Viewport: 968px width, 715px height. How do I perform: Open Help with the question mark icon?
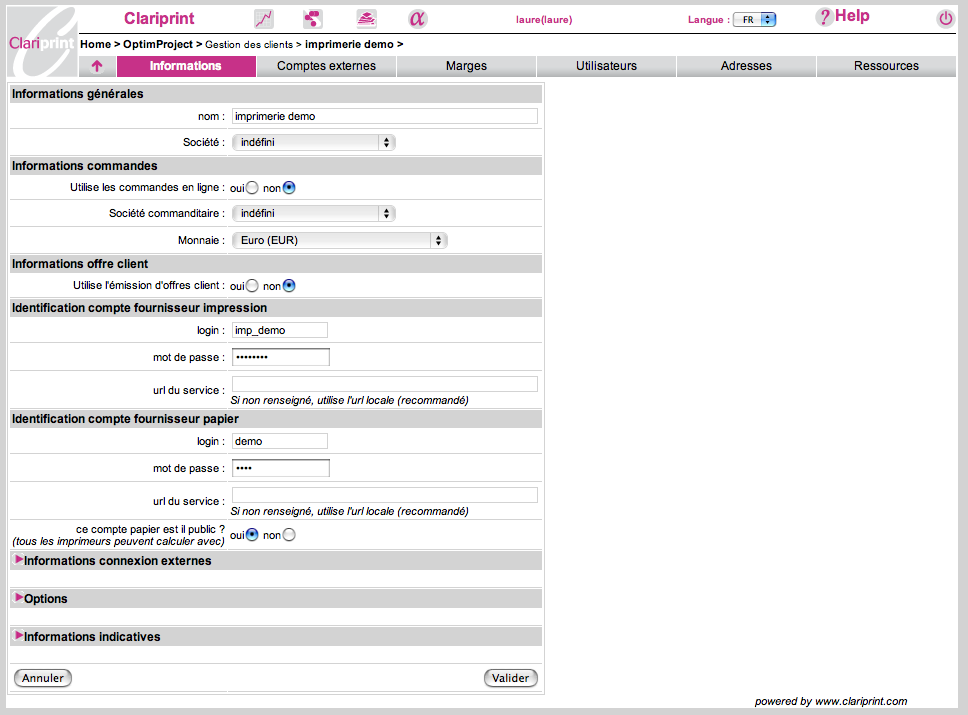pos(824,17)
